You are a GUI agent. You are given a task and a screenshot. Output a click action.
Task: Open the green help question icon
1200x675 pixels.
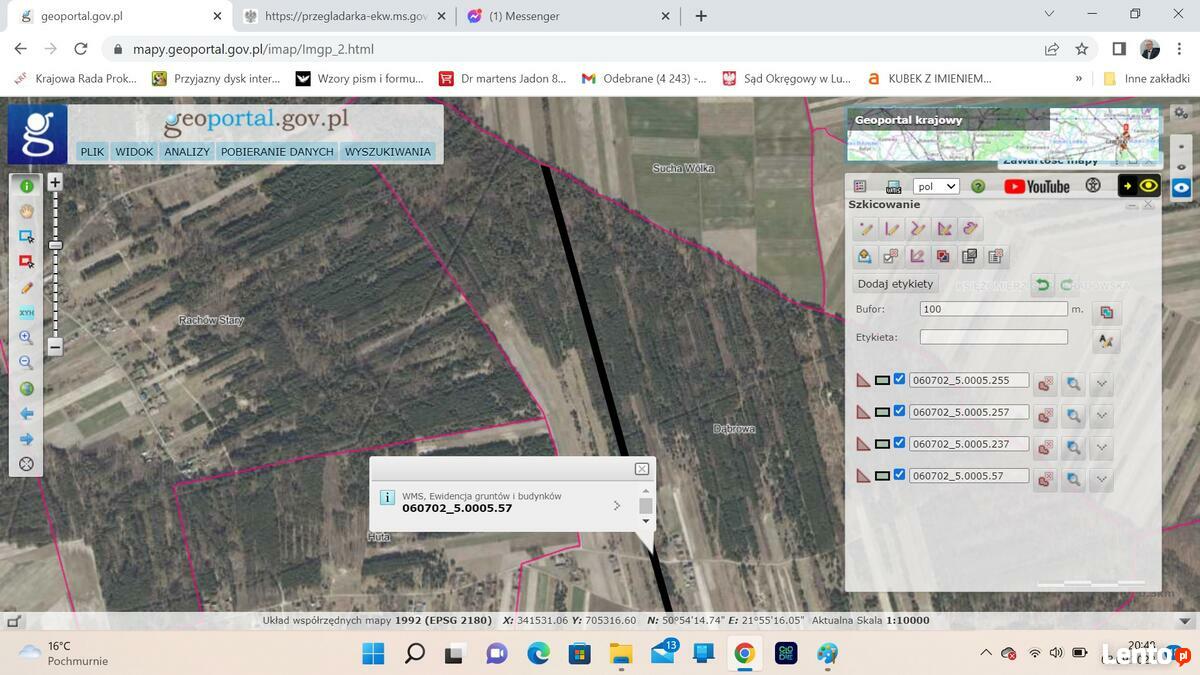[x=978, y=186]
